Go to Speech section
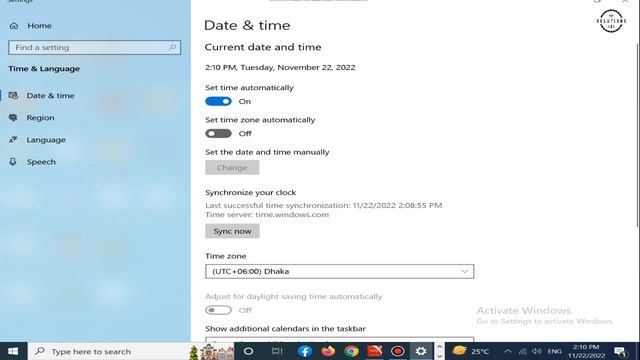This screenshot has height=360, width=640. 41,162
